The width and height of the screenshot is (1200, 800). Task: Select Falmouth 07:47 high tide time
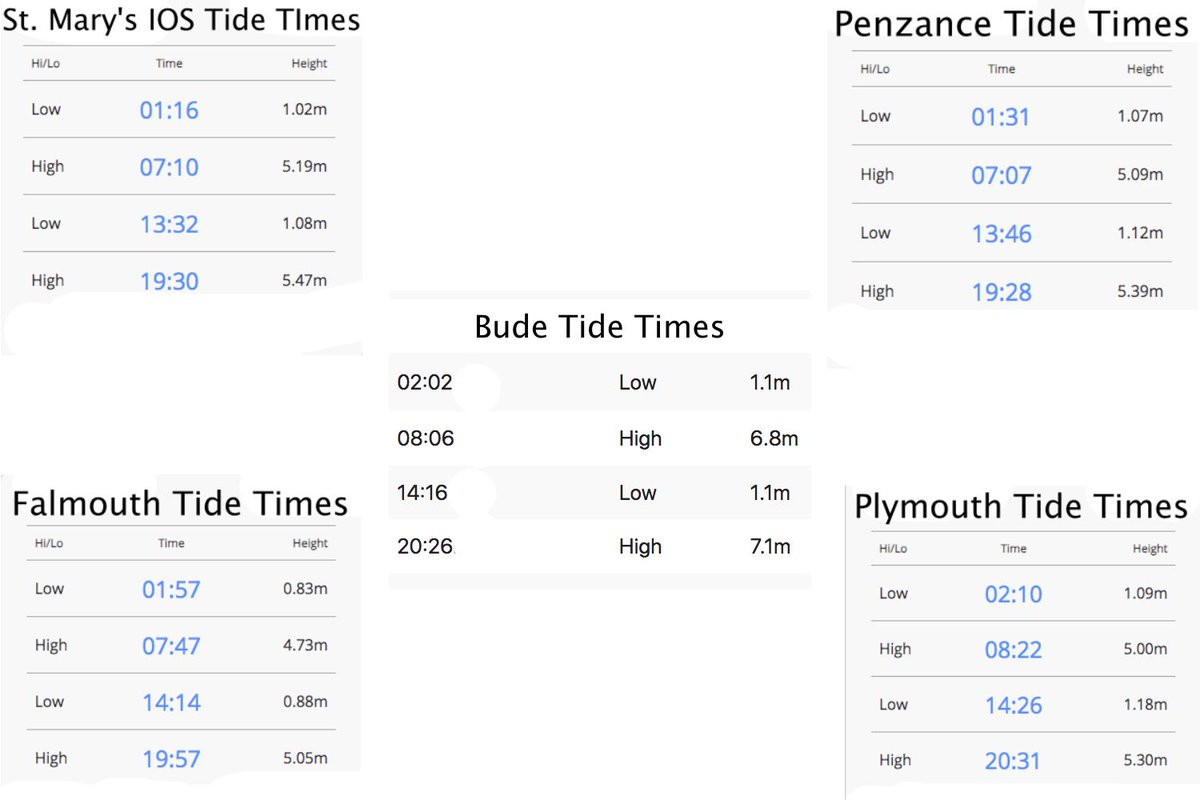[x=171, y=646]
